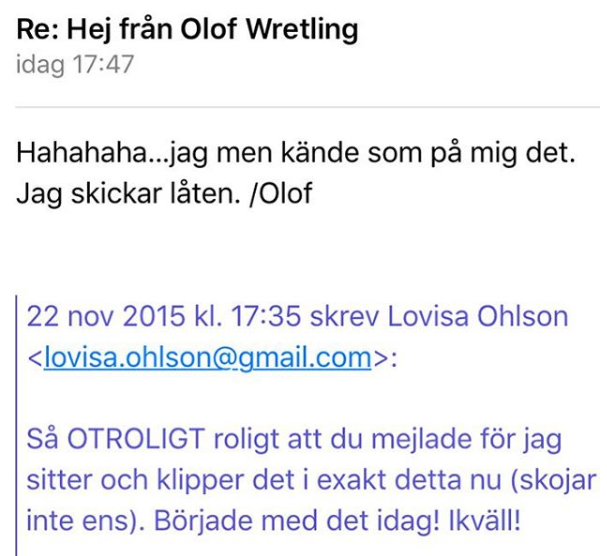Click the word mejlade in quoted text
607x556 pixels.
422,439
